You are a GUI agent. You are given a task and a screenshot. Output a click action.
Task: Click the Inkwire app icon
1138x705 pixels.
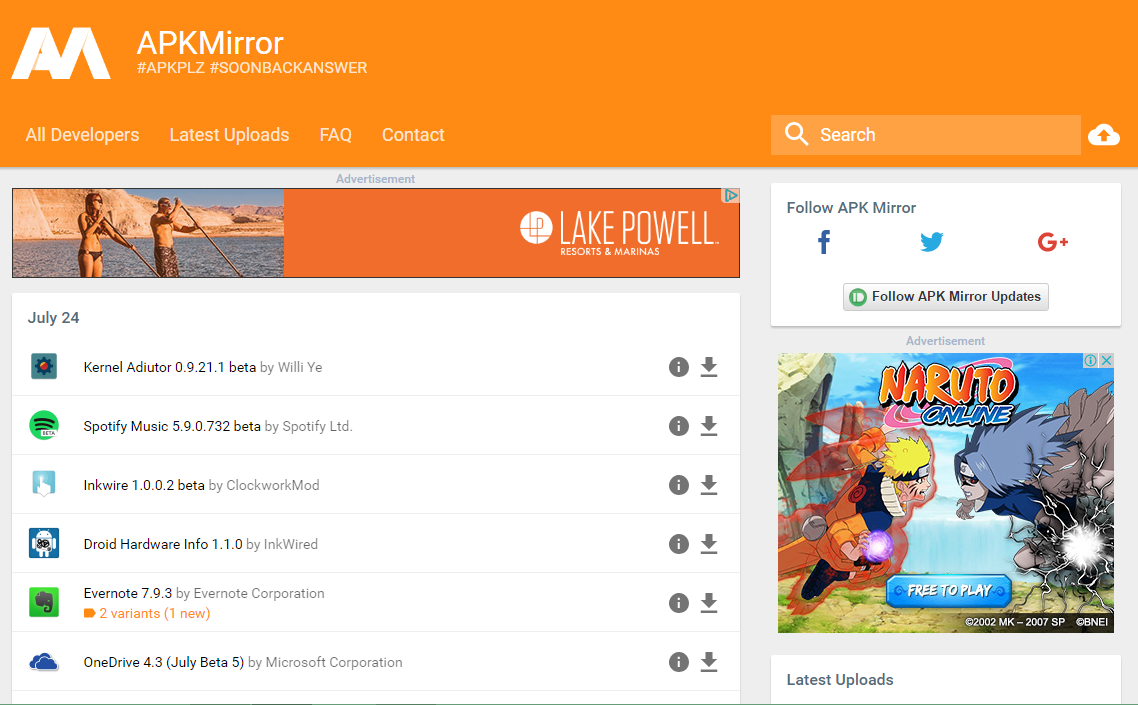[x=44, y=484]
